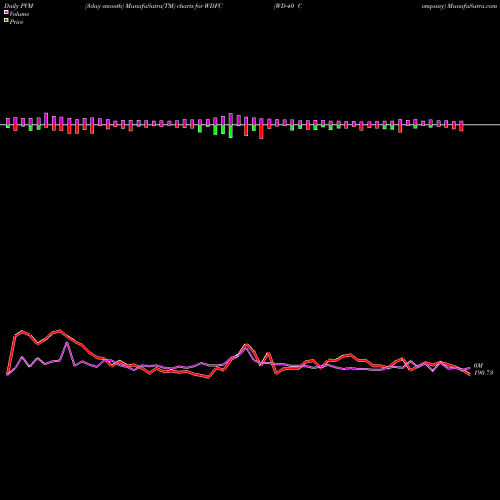Viewport: 500px width, 500px height.
Task: Click the Price legend color swatch
Action: 6,21
